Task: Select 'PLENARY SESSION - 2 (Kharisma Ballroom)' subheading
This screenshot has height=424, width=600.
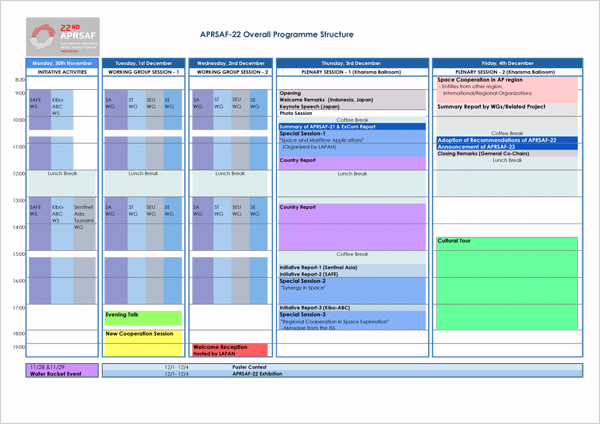Action: (x=505, y=72)
